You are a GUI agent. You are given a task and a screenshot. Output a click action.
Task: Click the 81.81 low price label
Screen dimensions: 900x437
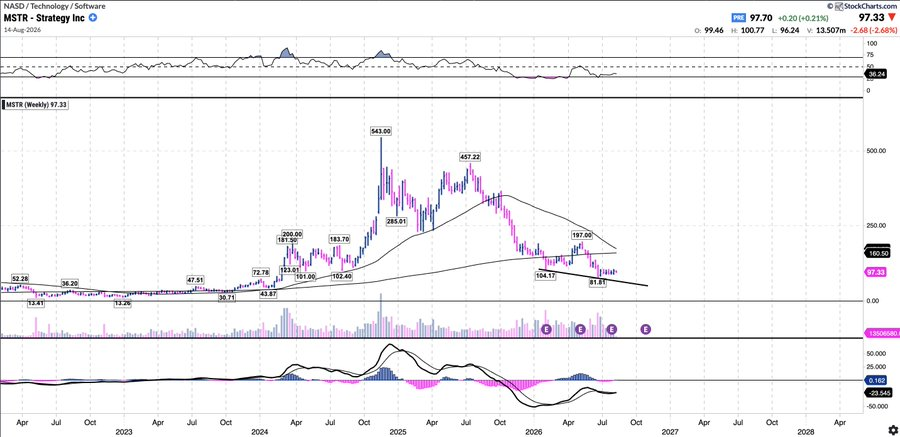599,283
